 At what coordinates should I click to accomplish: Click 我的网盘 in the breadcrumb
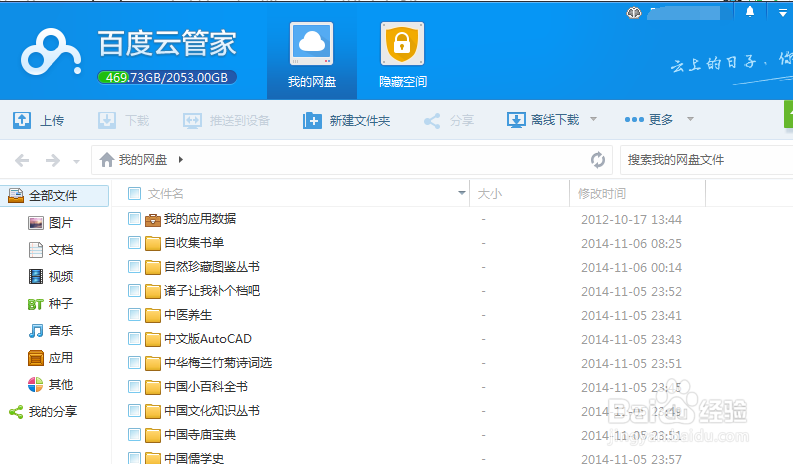143,160
